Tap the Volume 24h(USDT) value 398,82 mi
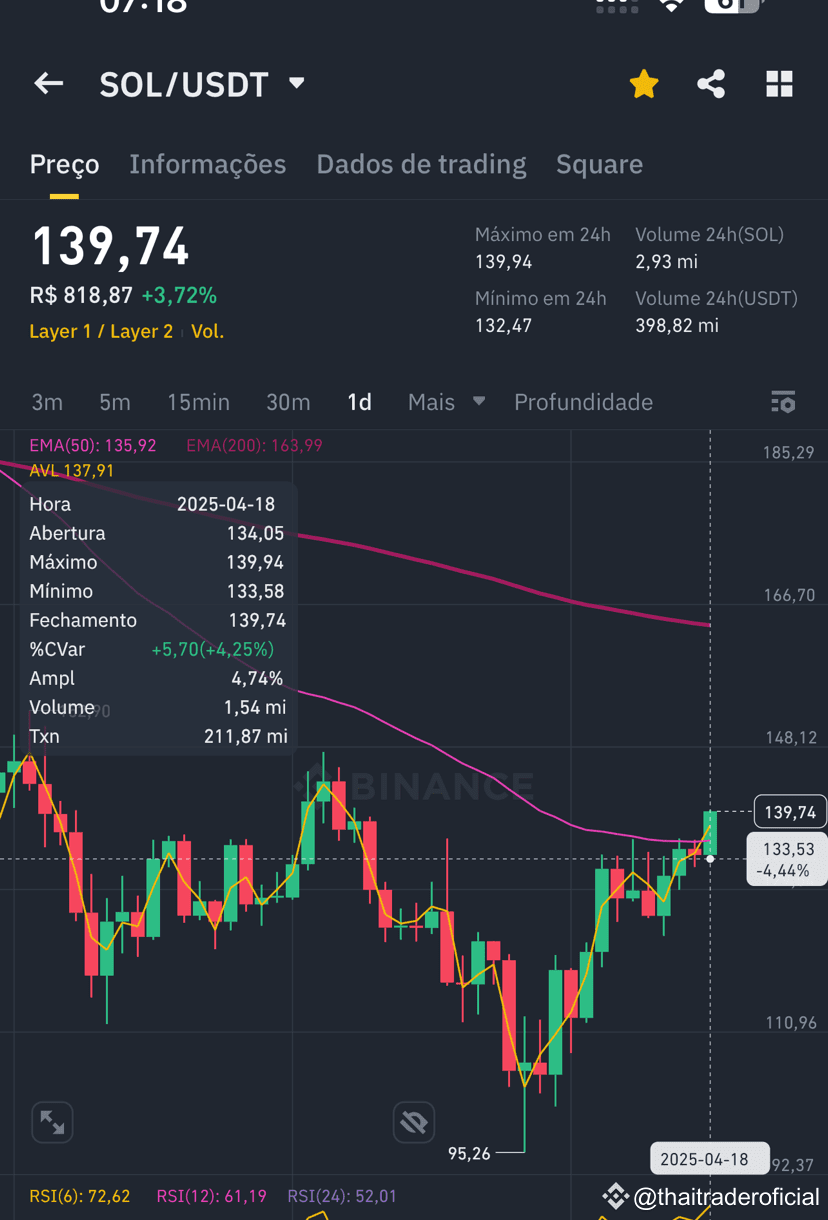The height and width of the screenshot is (1220, 828). point(677,325)
